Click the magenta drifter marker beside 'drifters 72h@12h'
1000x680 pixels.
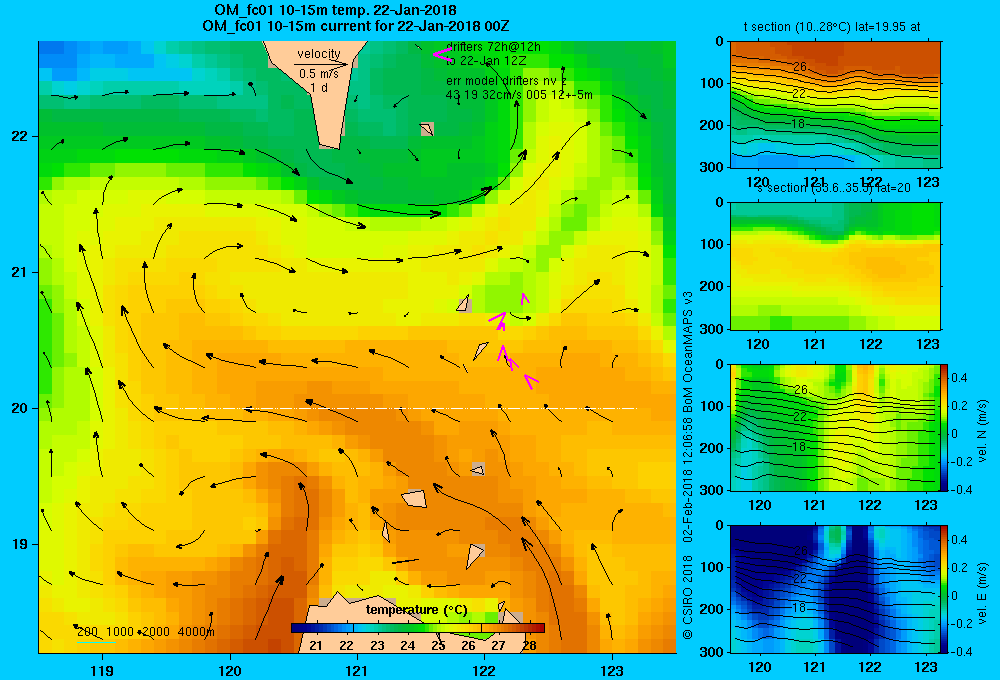pos(441,54)
